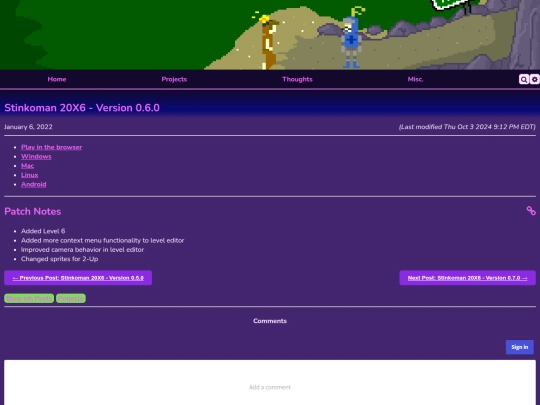
Task: Open the site search icon
Action: 524,80
